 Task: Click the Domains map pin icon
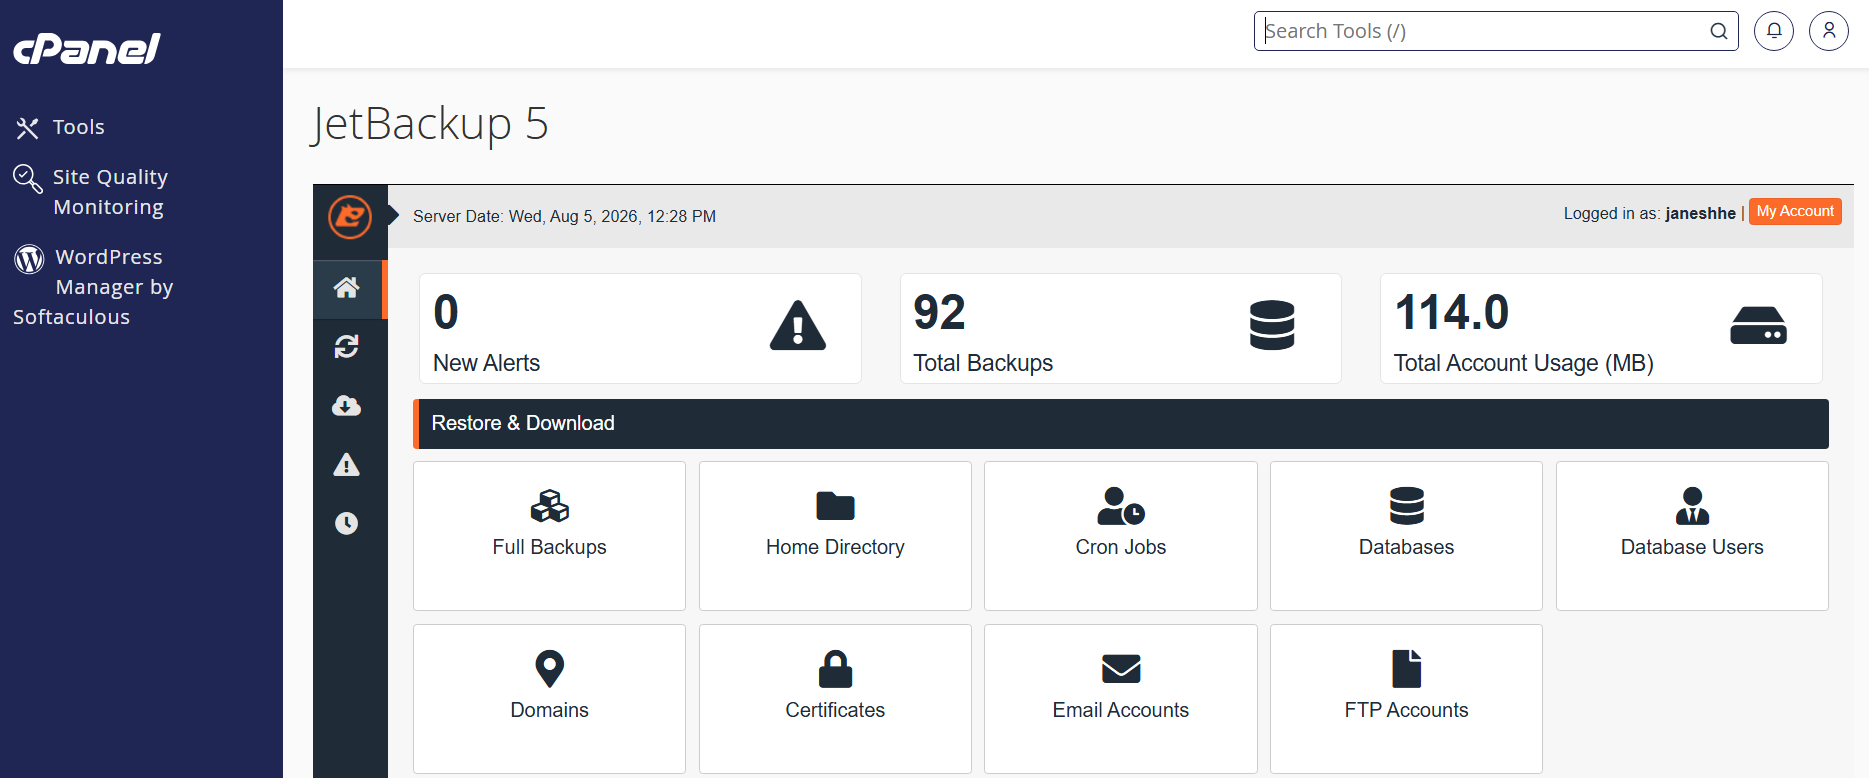pyautogui.click(x=550, y=669)
